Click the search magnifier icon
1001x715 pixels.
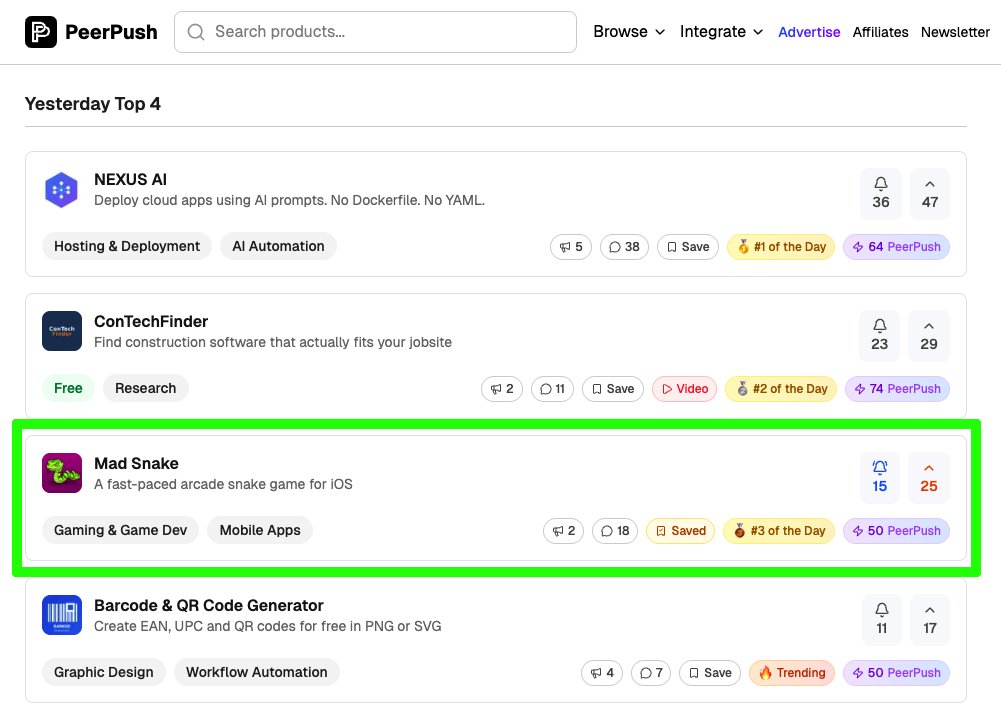click(x=196, y=32)
